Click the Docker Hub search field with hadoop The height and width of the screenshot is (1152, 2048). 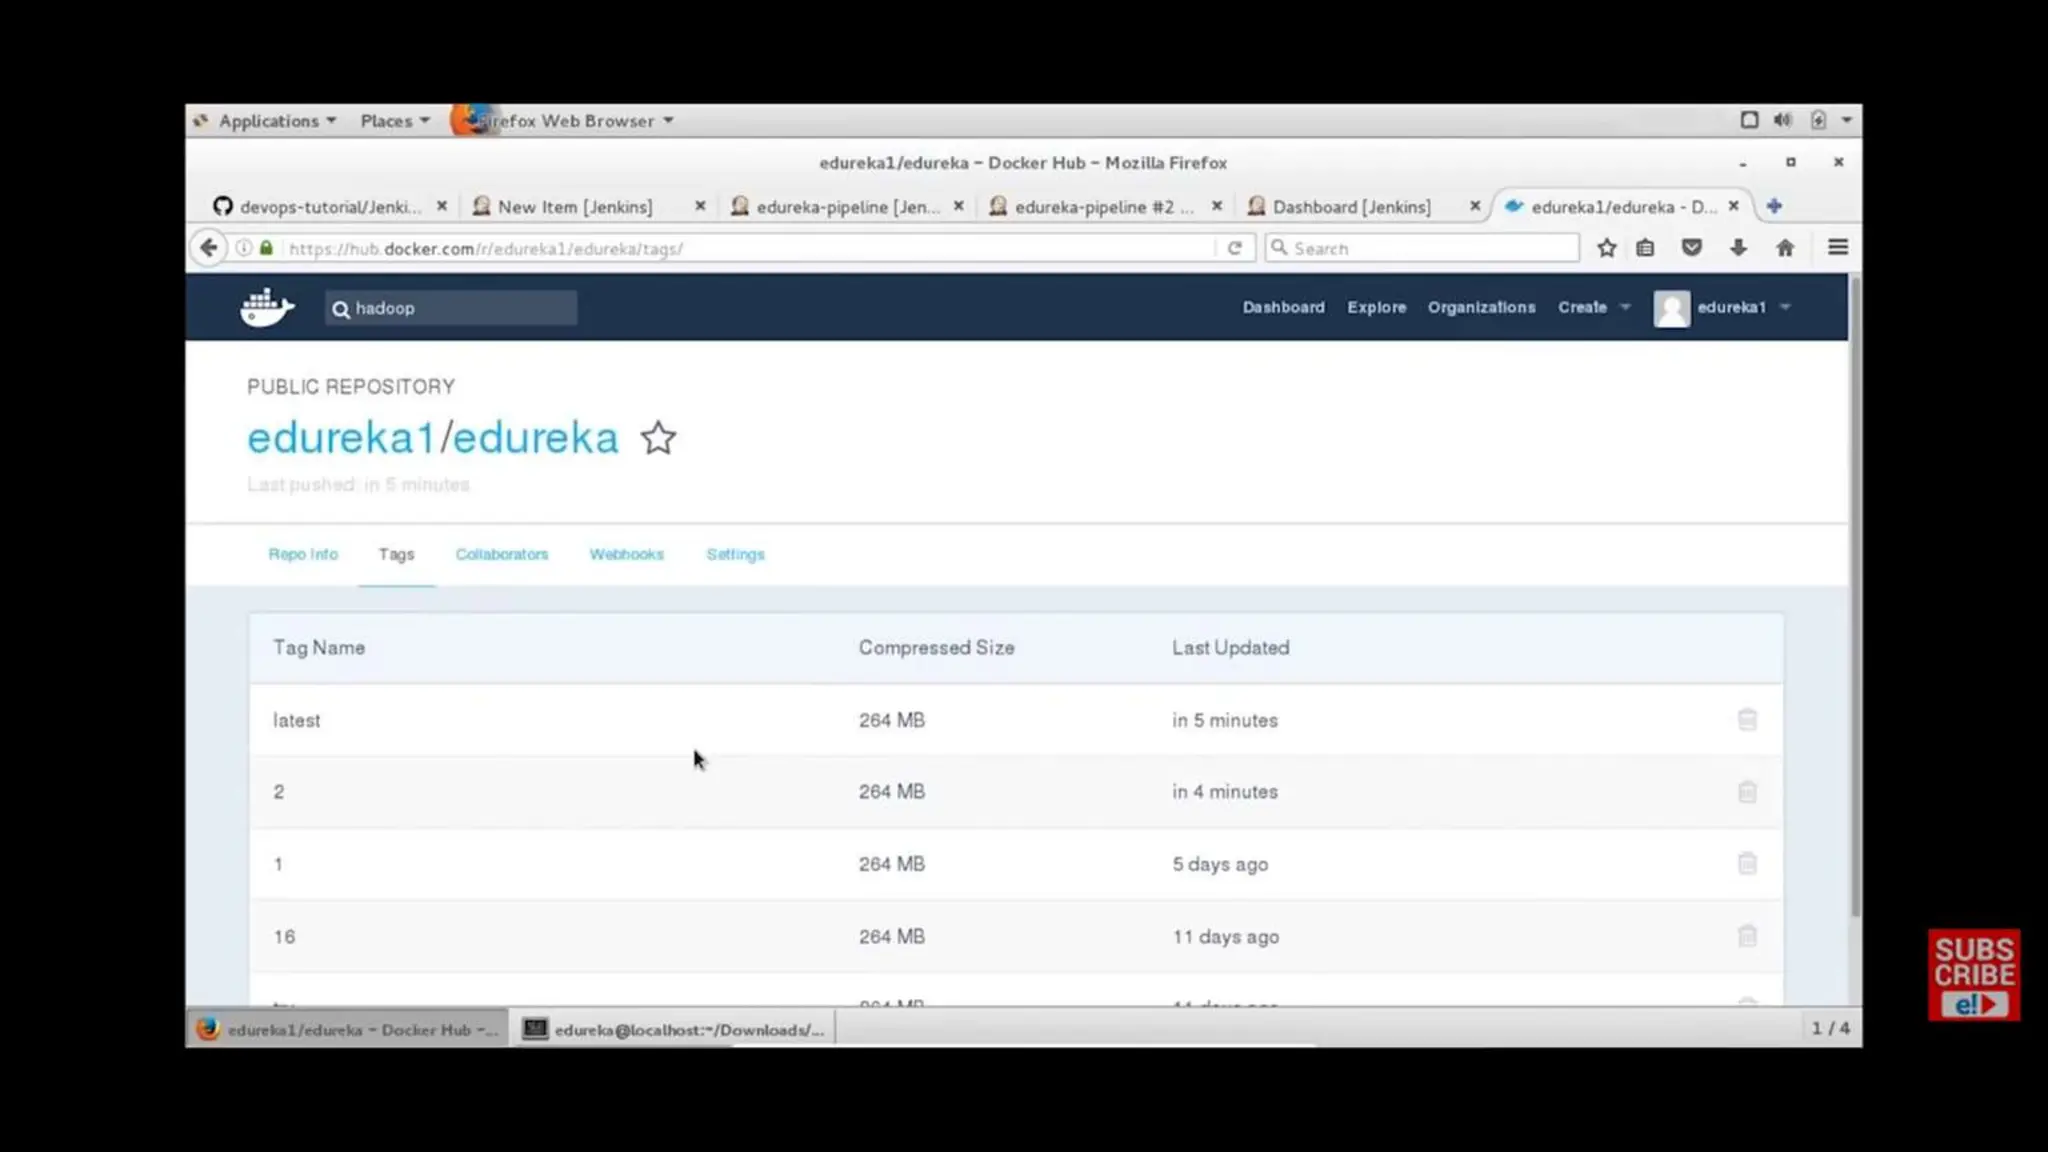451,308
